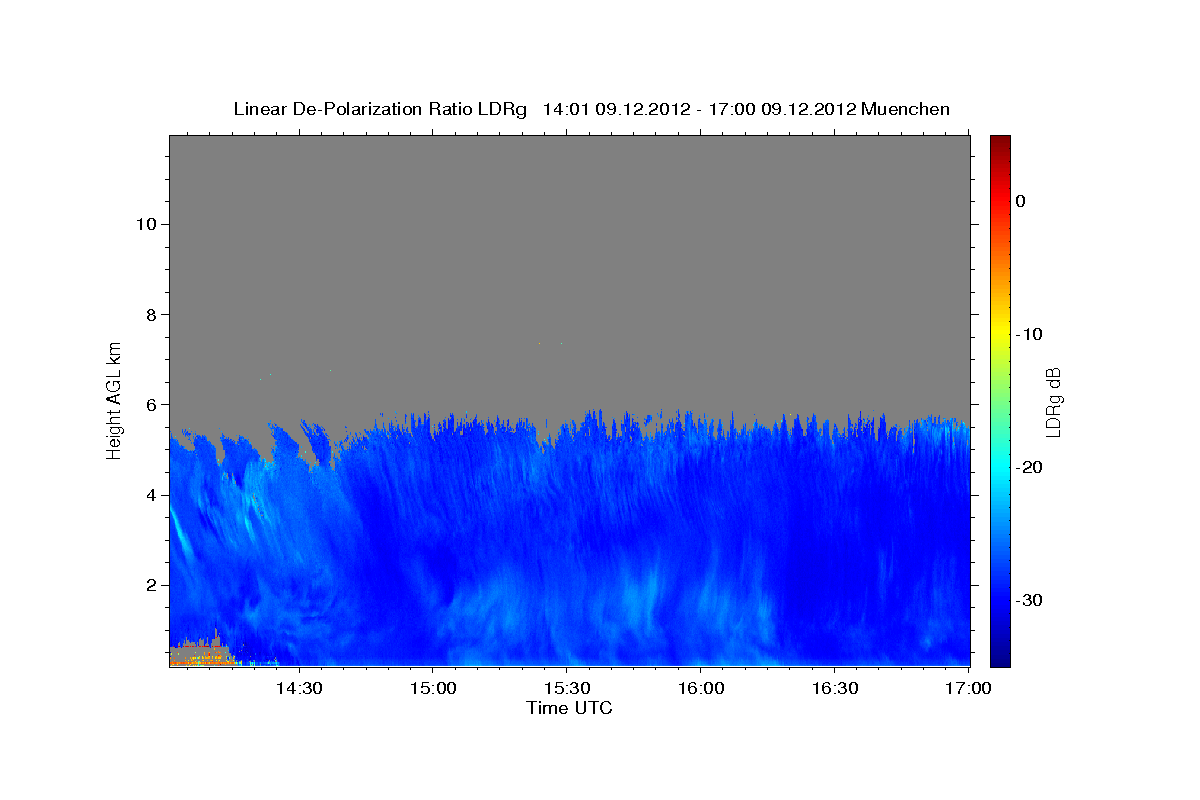This screenshot has width=1200, height=800.
Task: Select the '17:00' time axis label
Action: click(x=969, y=688)
